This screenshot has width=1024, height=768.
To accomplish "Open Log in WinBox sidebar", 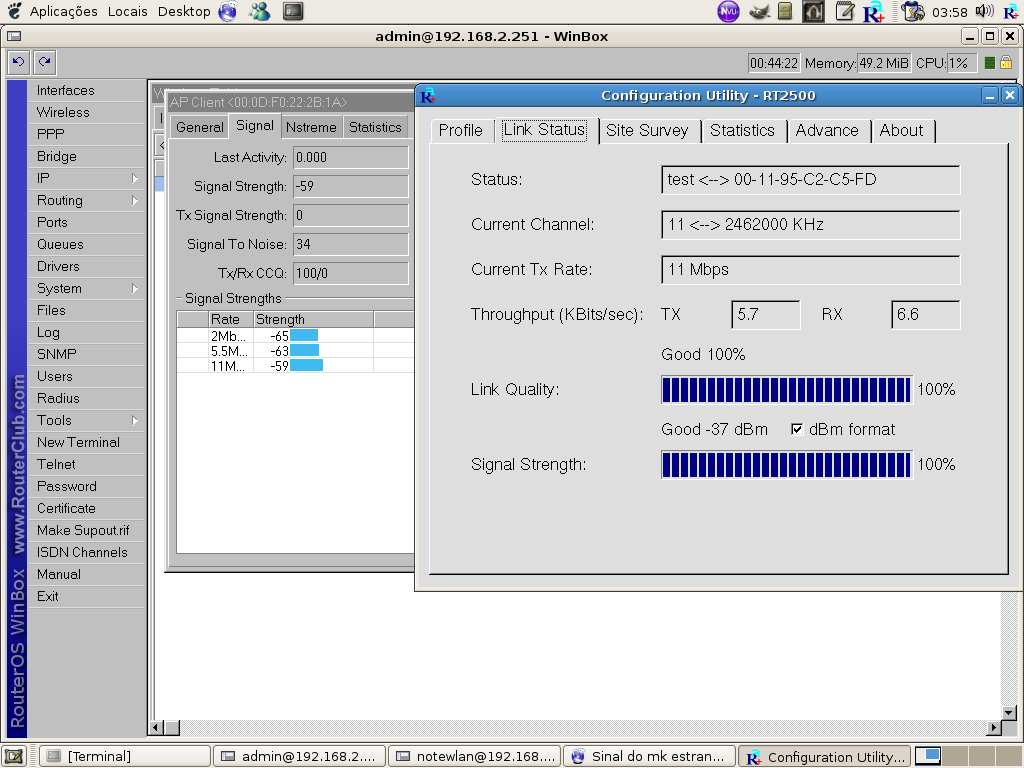I will (x=86, y=332).
